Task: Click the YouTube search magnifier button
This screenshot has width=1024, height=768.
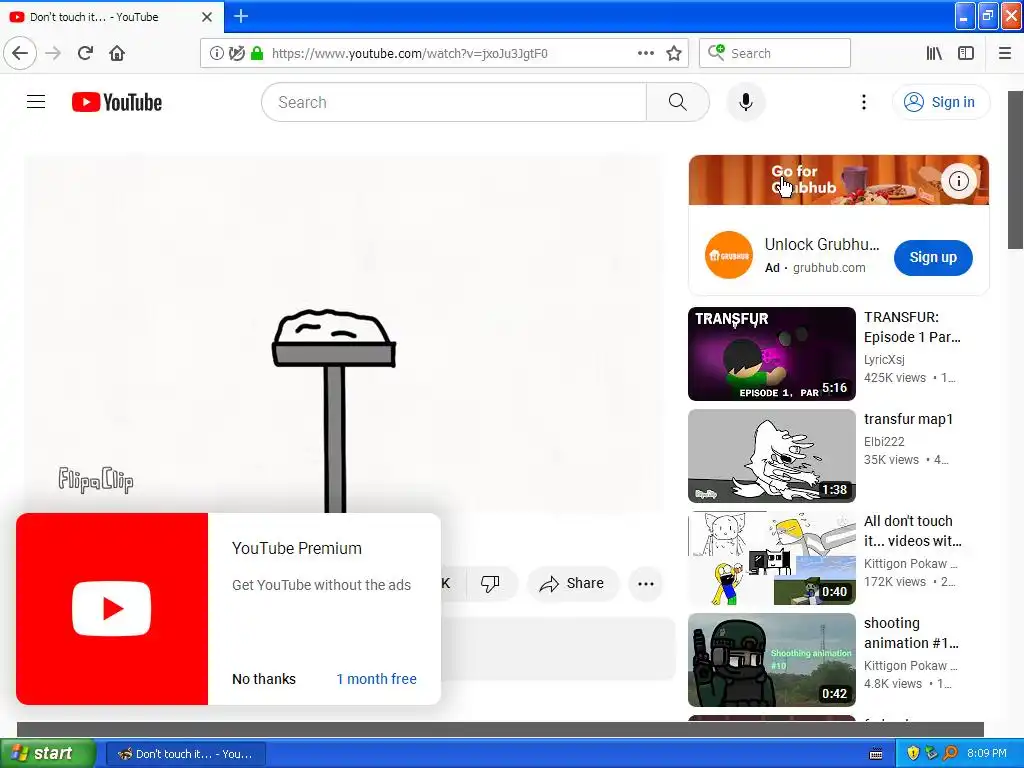Action: coord(677,102)
